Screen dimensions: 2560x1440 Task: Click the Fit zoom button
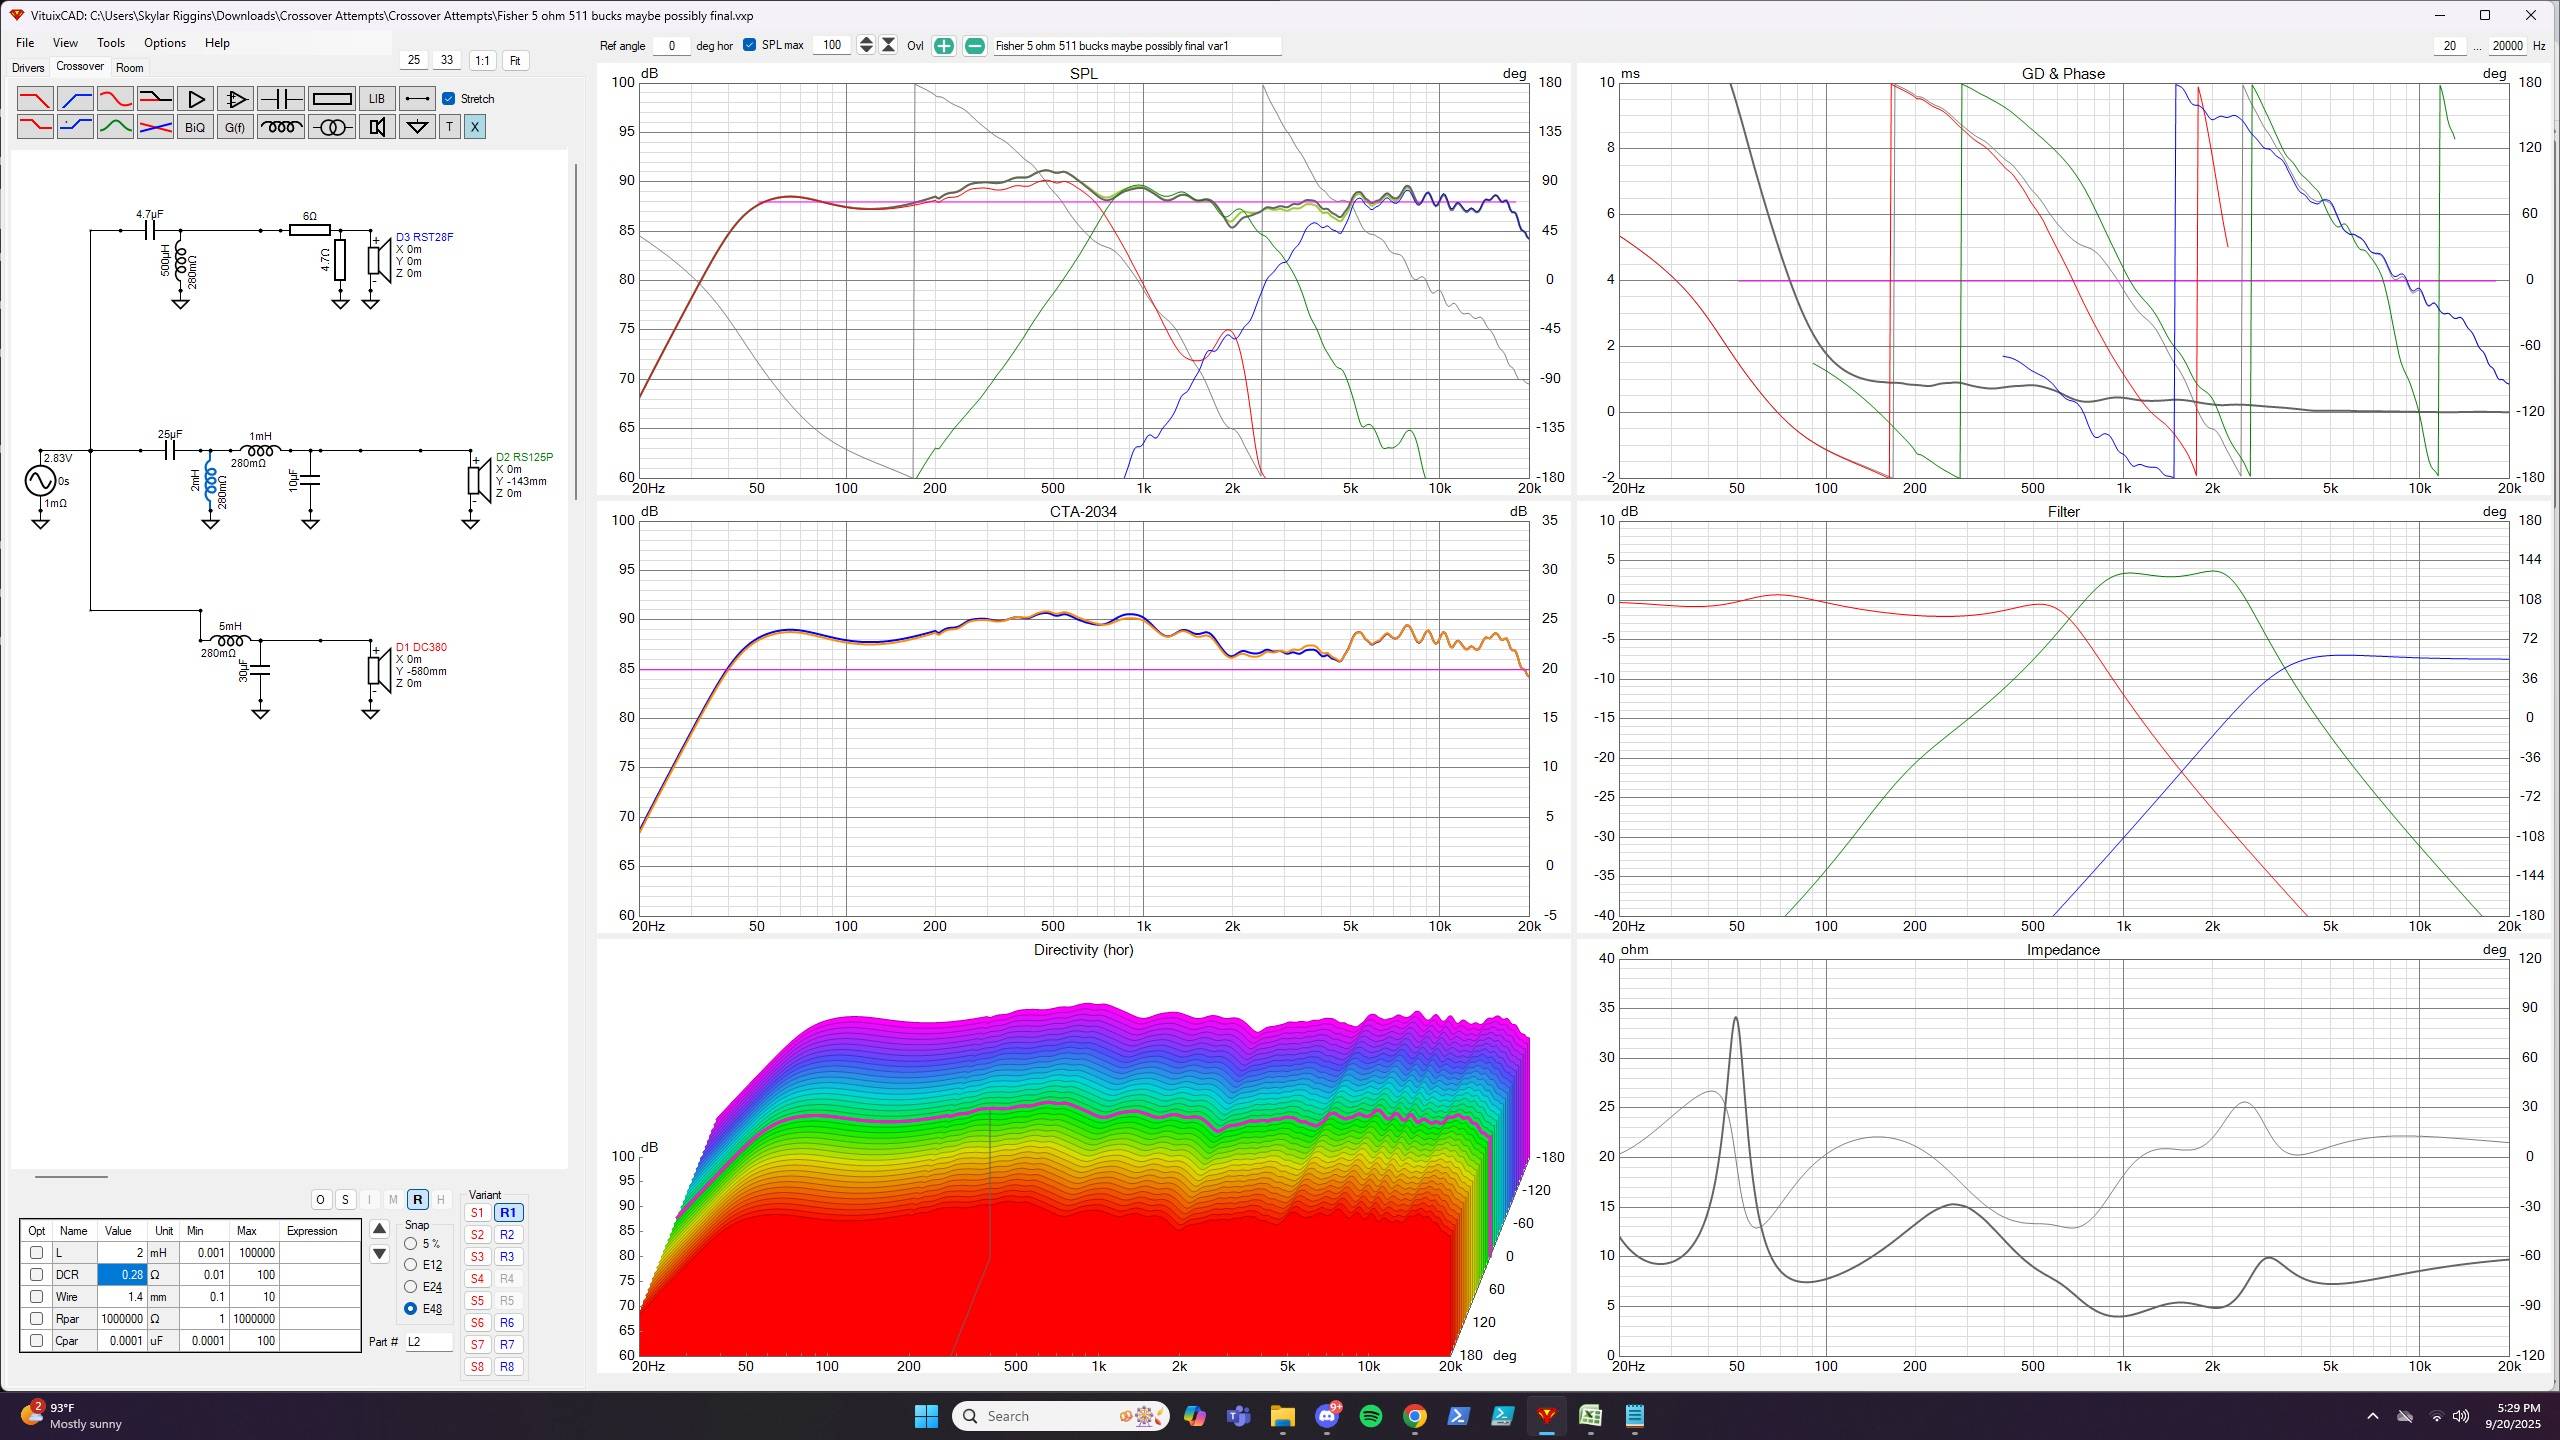point(515,61)
